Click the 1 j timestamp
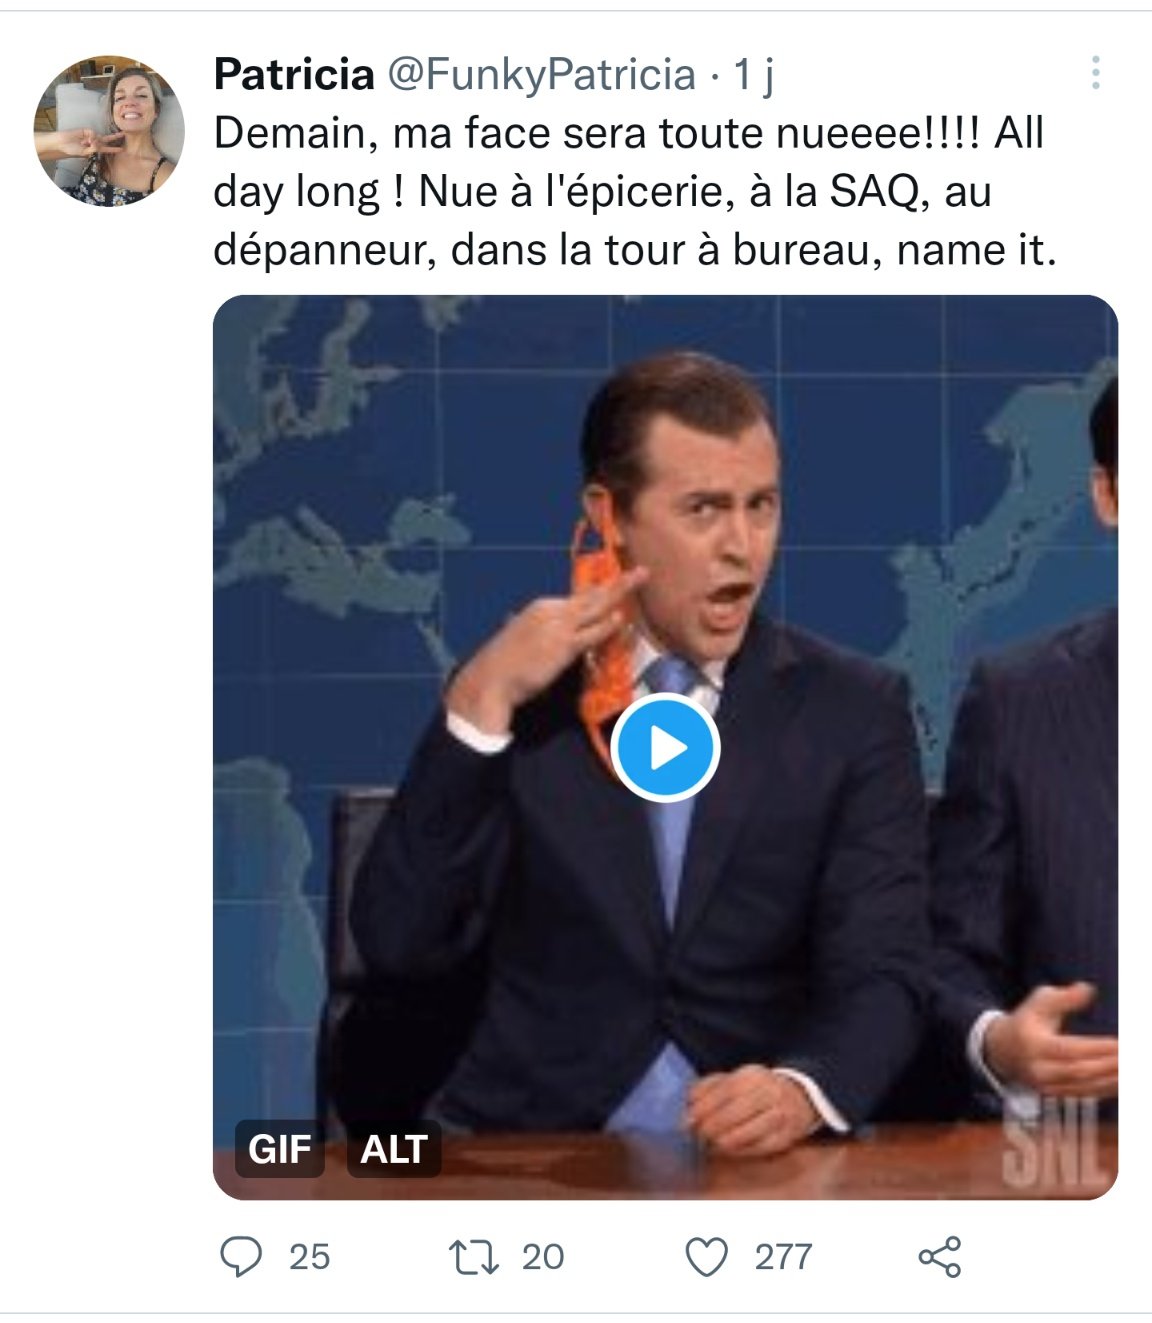1152x1323 pixels. (754, 75)
